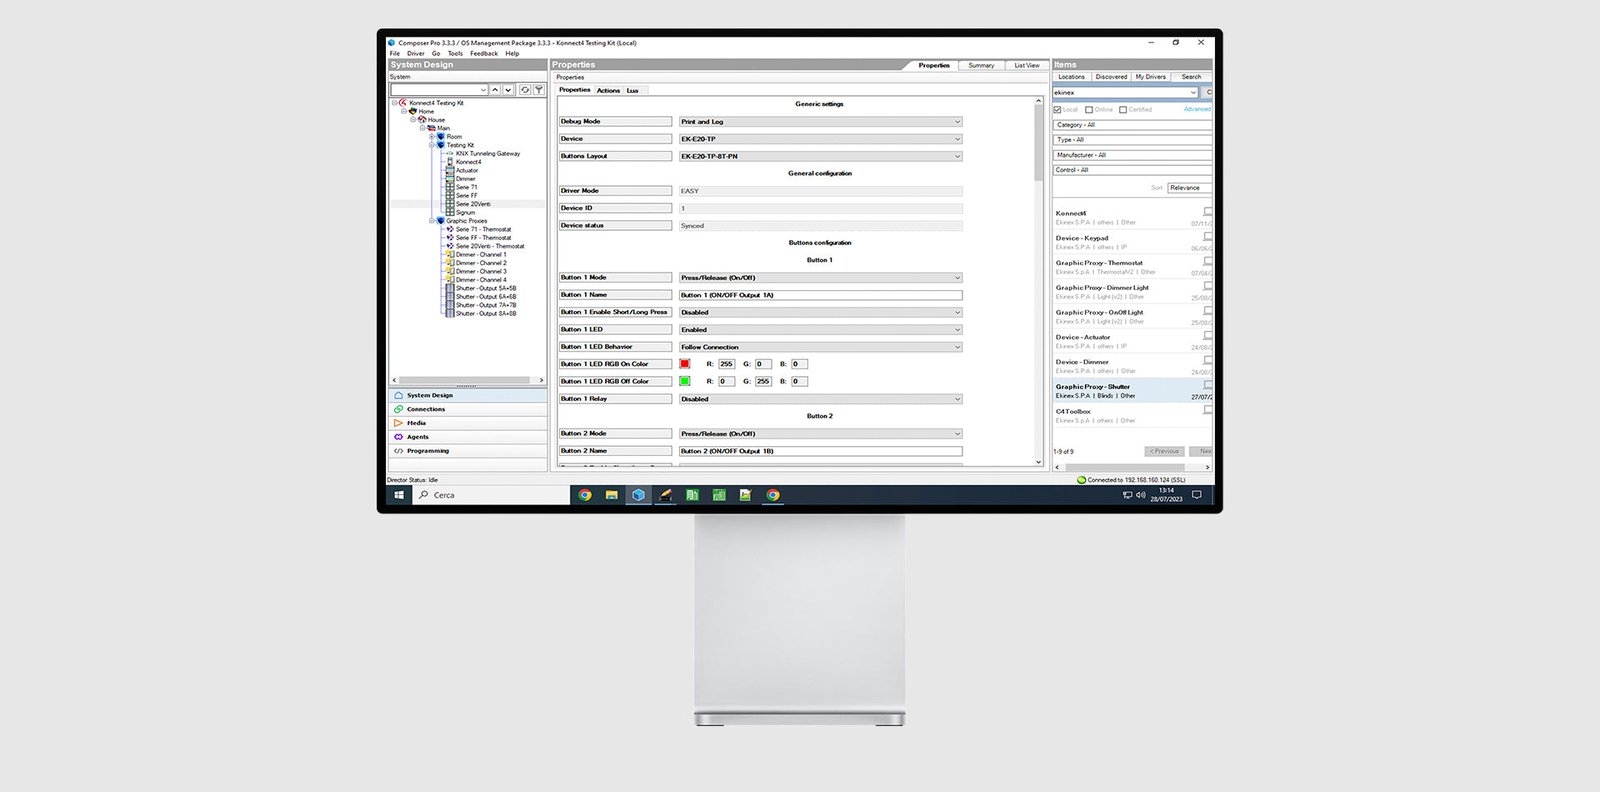Image resolution: width=1600 pixels, height=792 pixels.
Task: Open the Driver menu
Action: click(x=415, y=54)
